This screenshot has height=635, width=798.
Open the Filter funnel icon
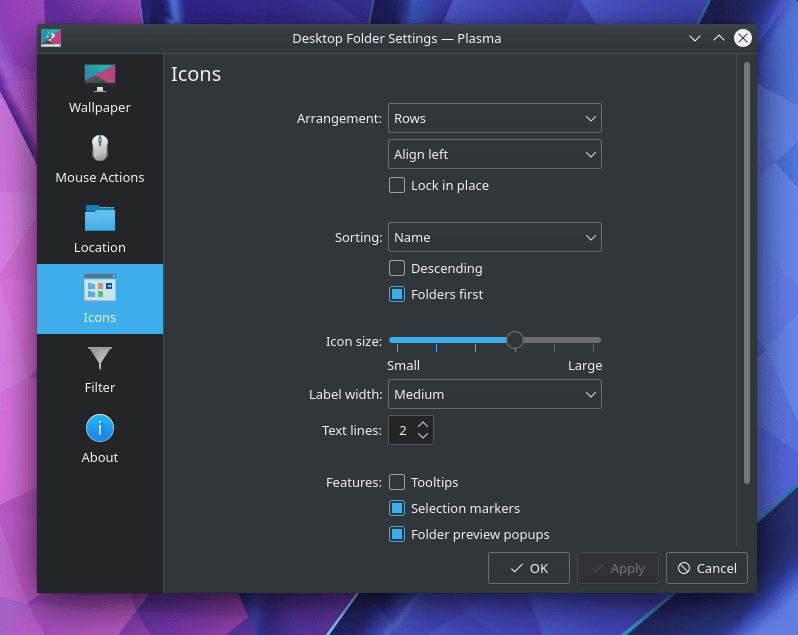coord(99,358)
